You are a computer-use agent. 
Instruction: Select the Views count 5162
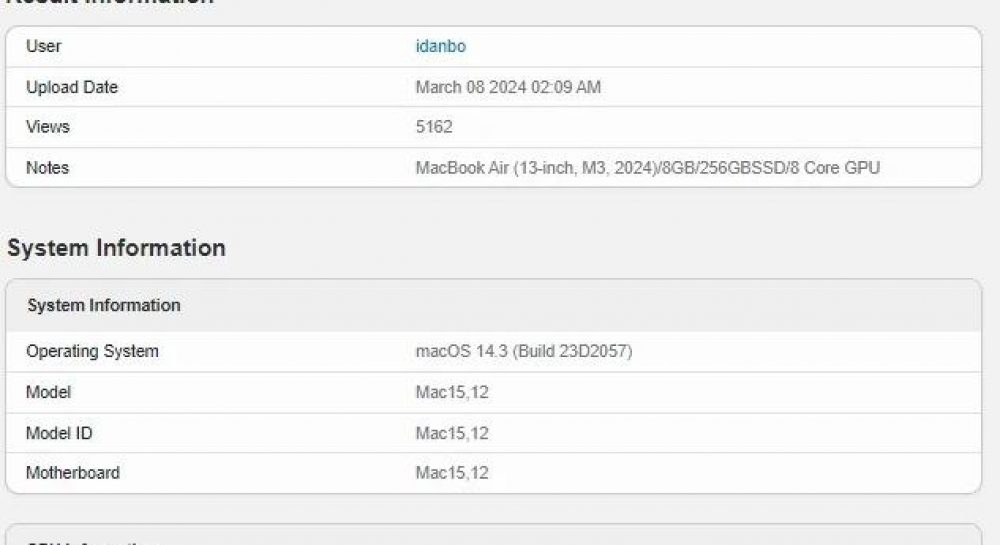(x=434, y=127)
